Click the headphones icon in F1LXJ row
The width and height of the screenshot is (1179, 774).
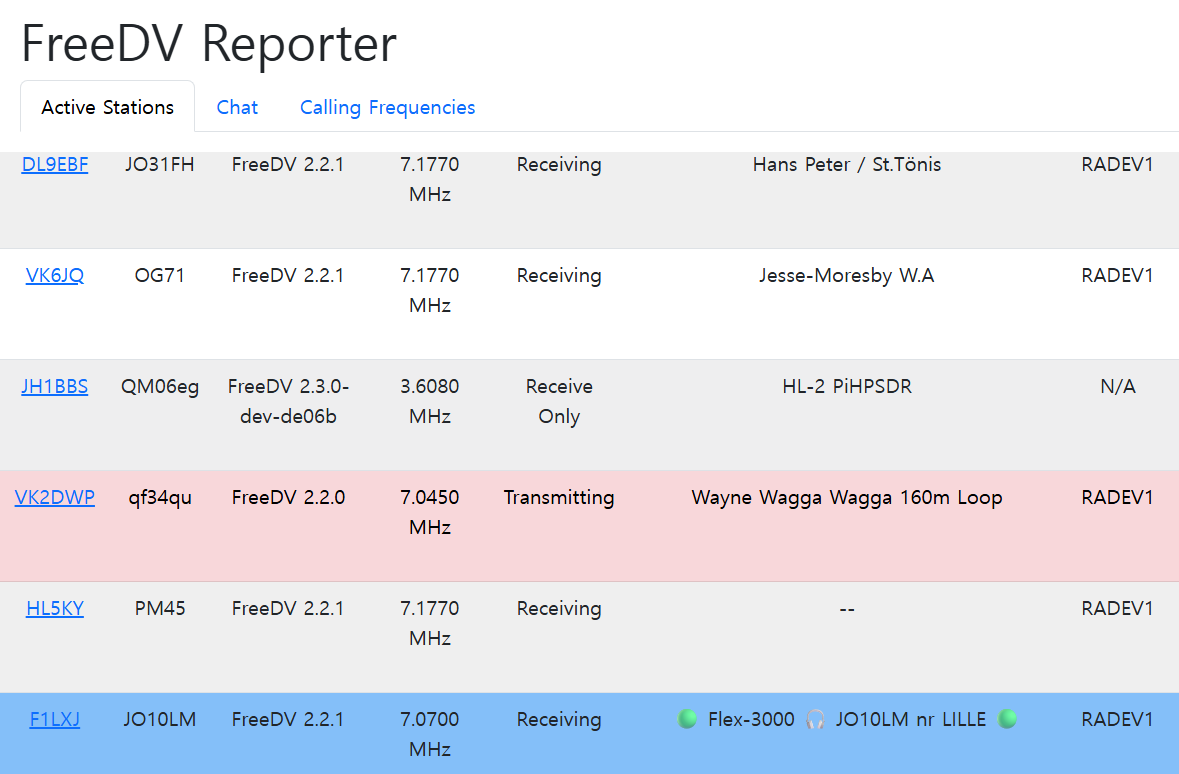(x=815, y=719)
